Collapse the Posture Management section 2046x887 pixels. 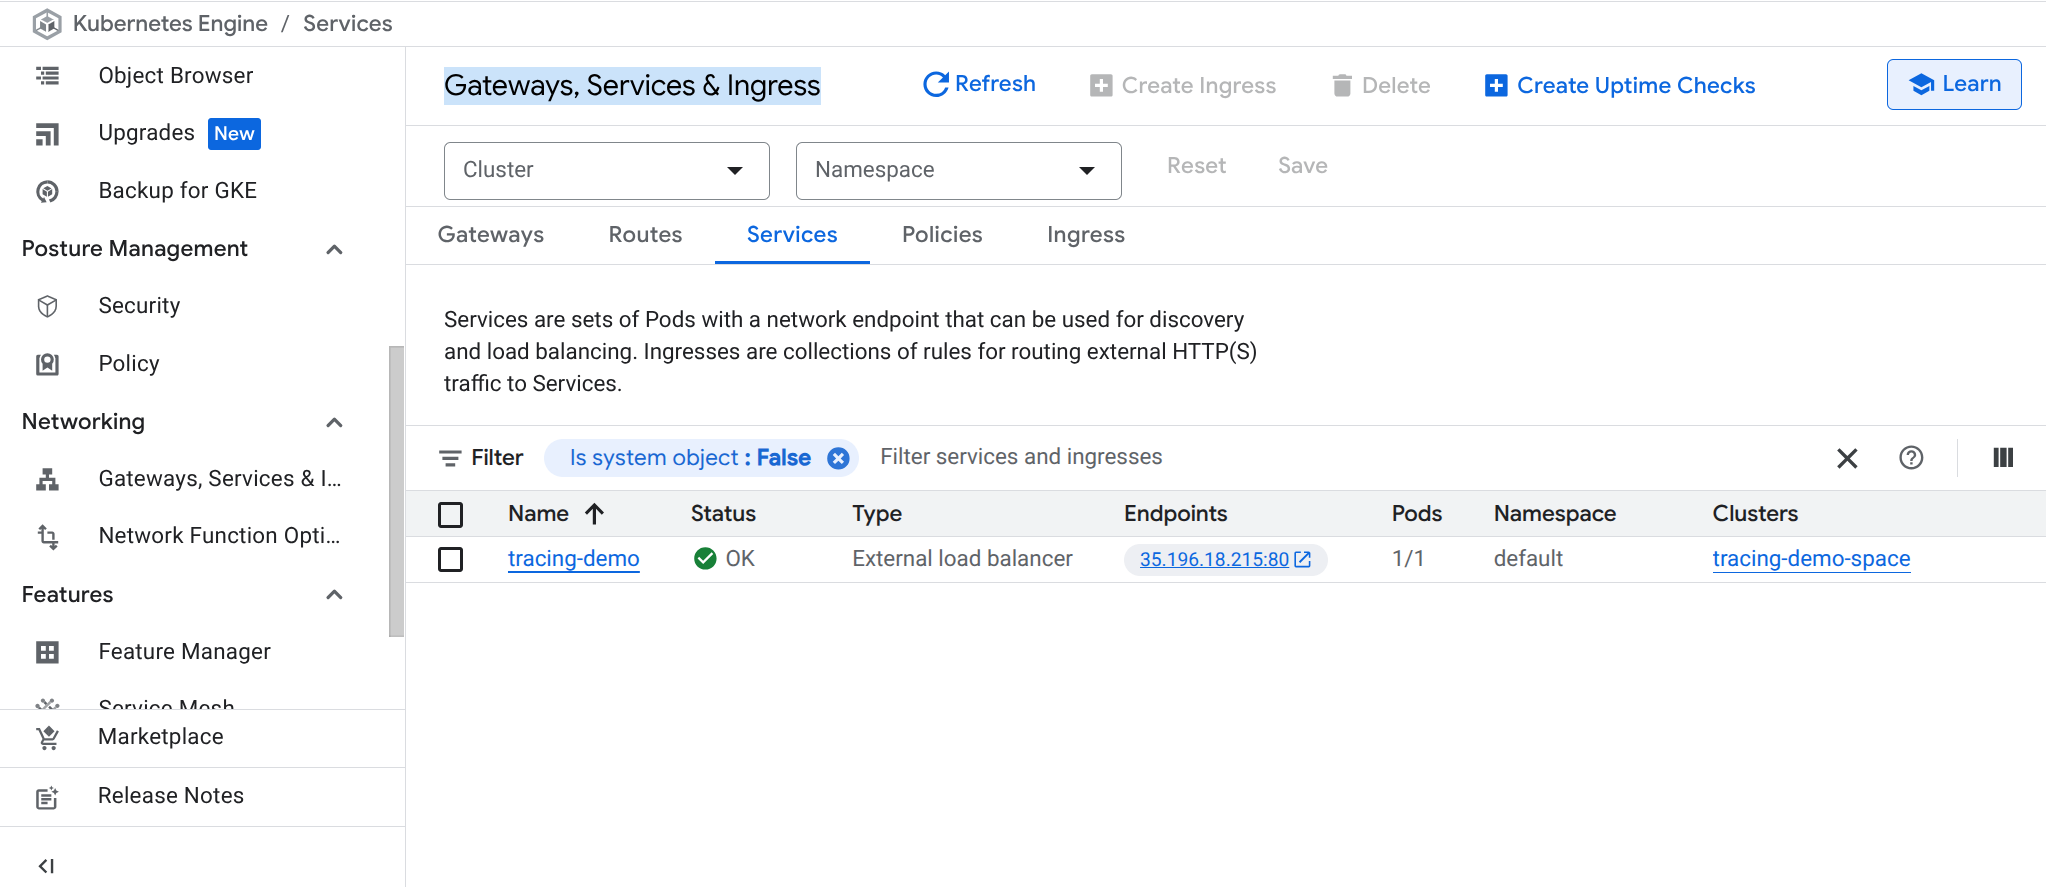[335, 249]
